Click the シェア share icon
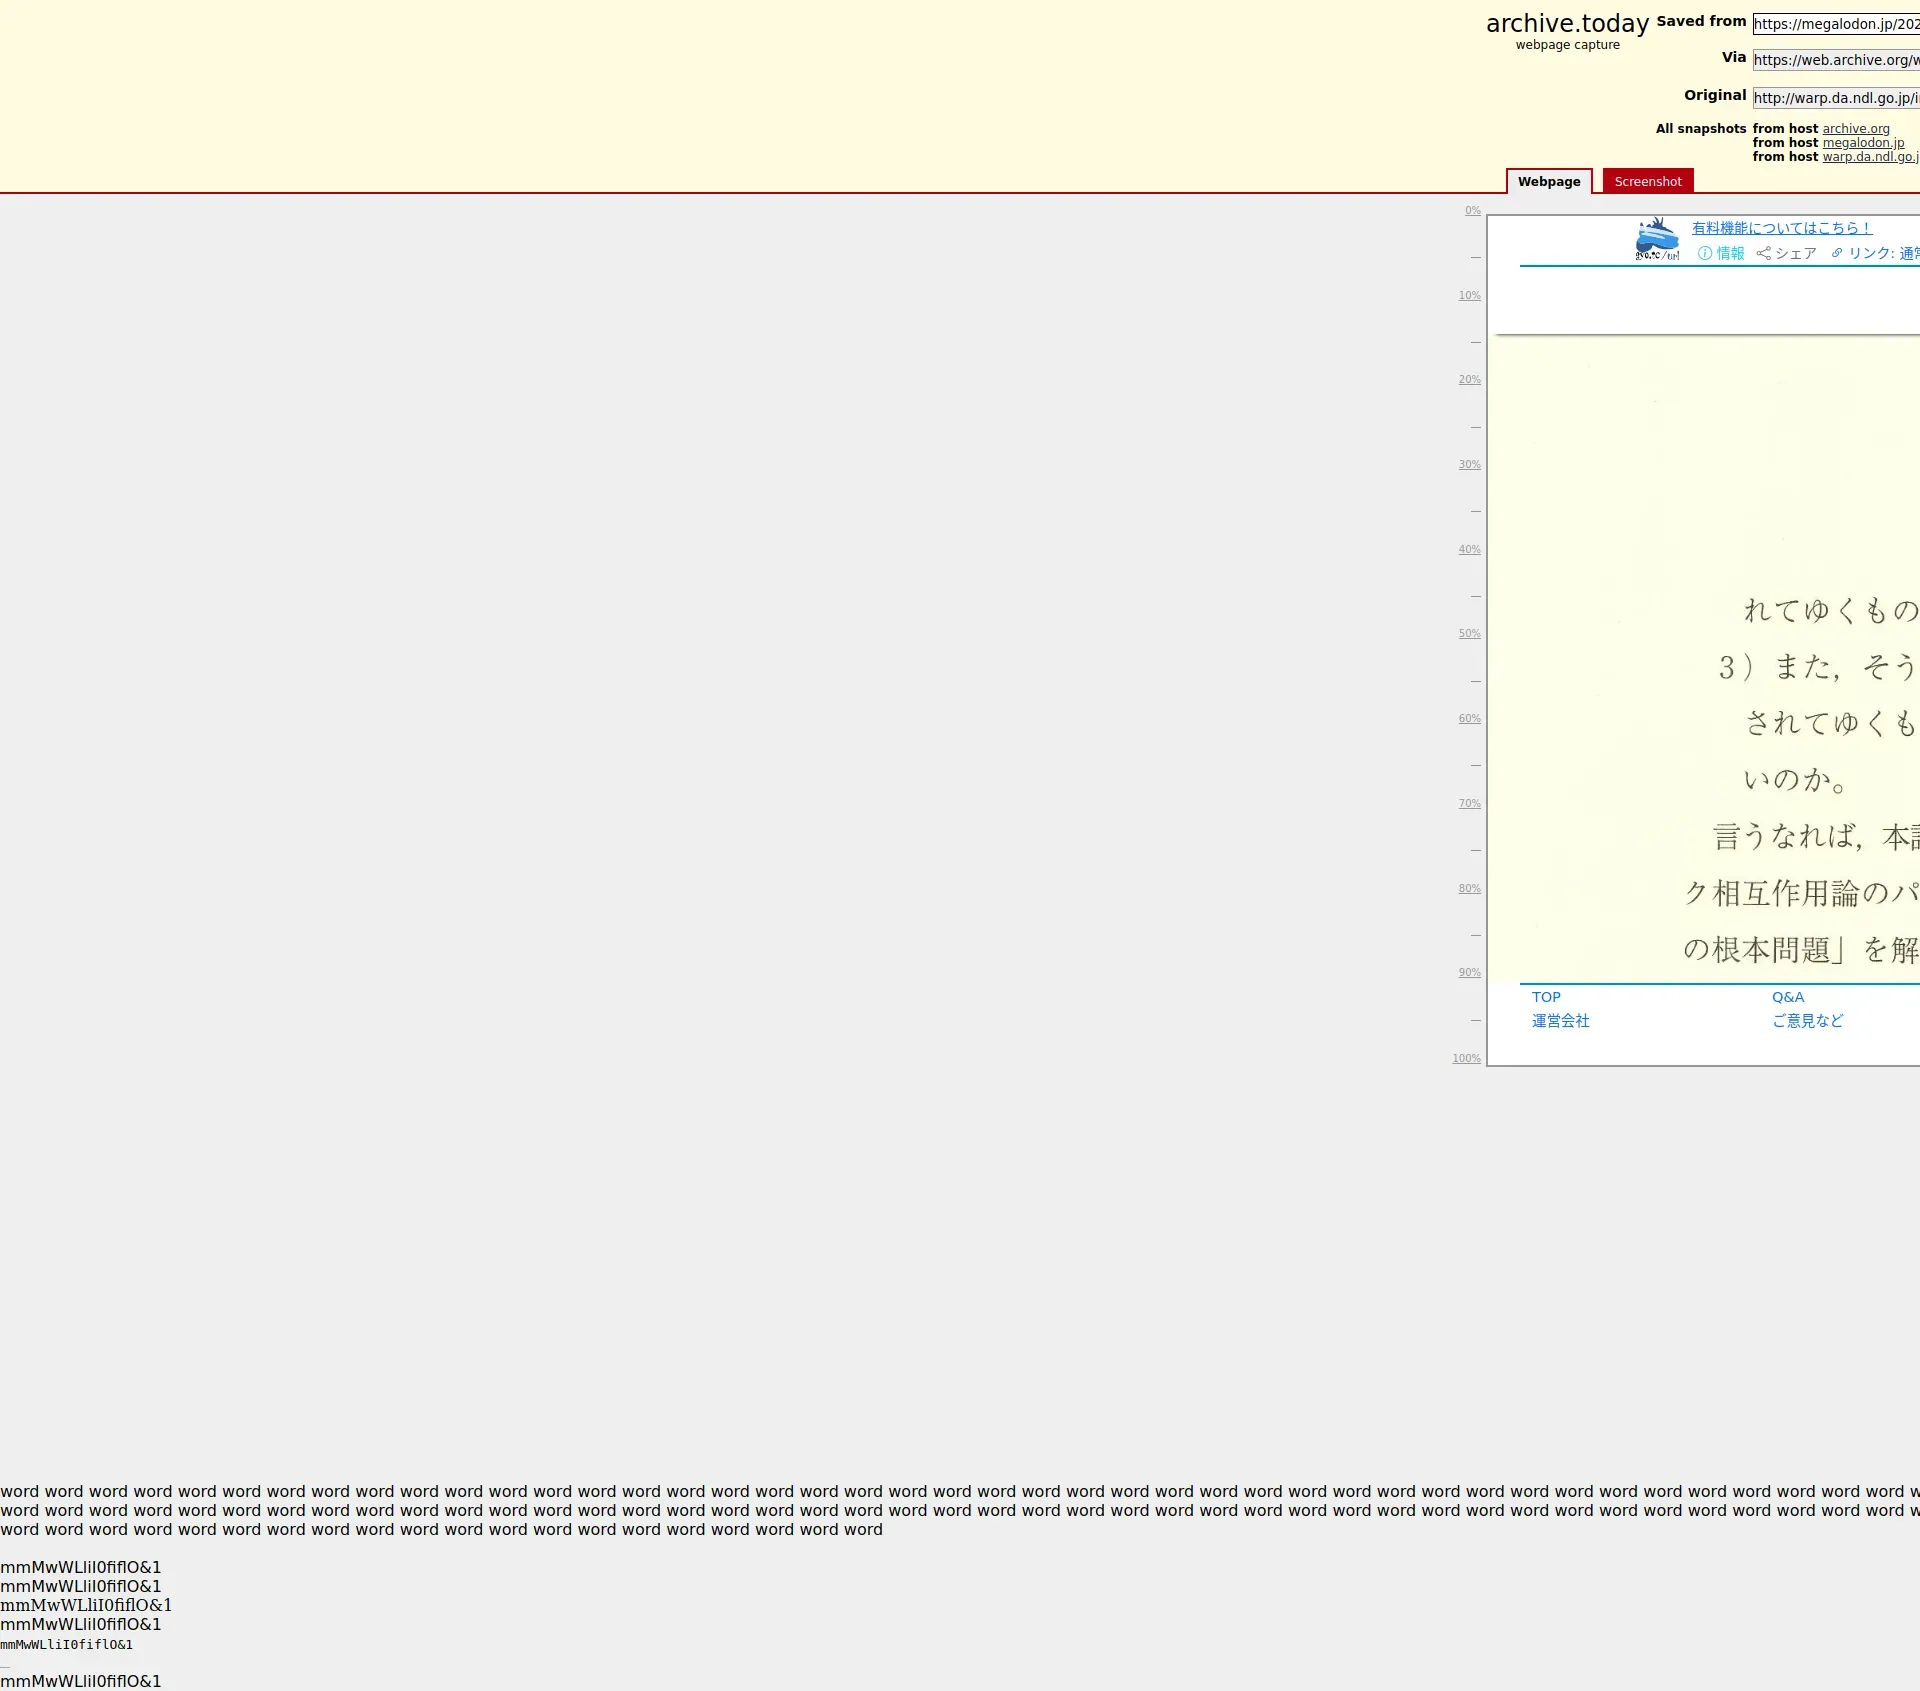 [x=1764, y=254]
